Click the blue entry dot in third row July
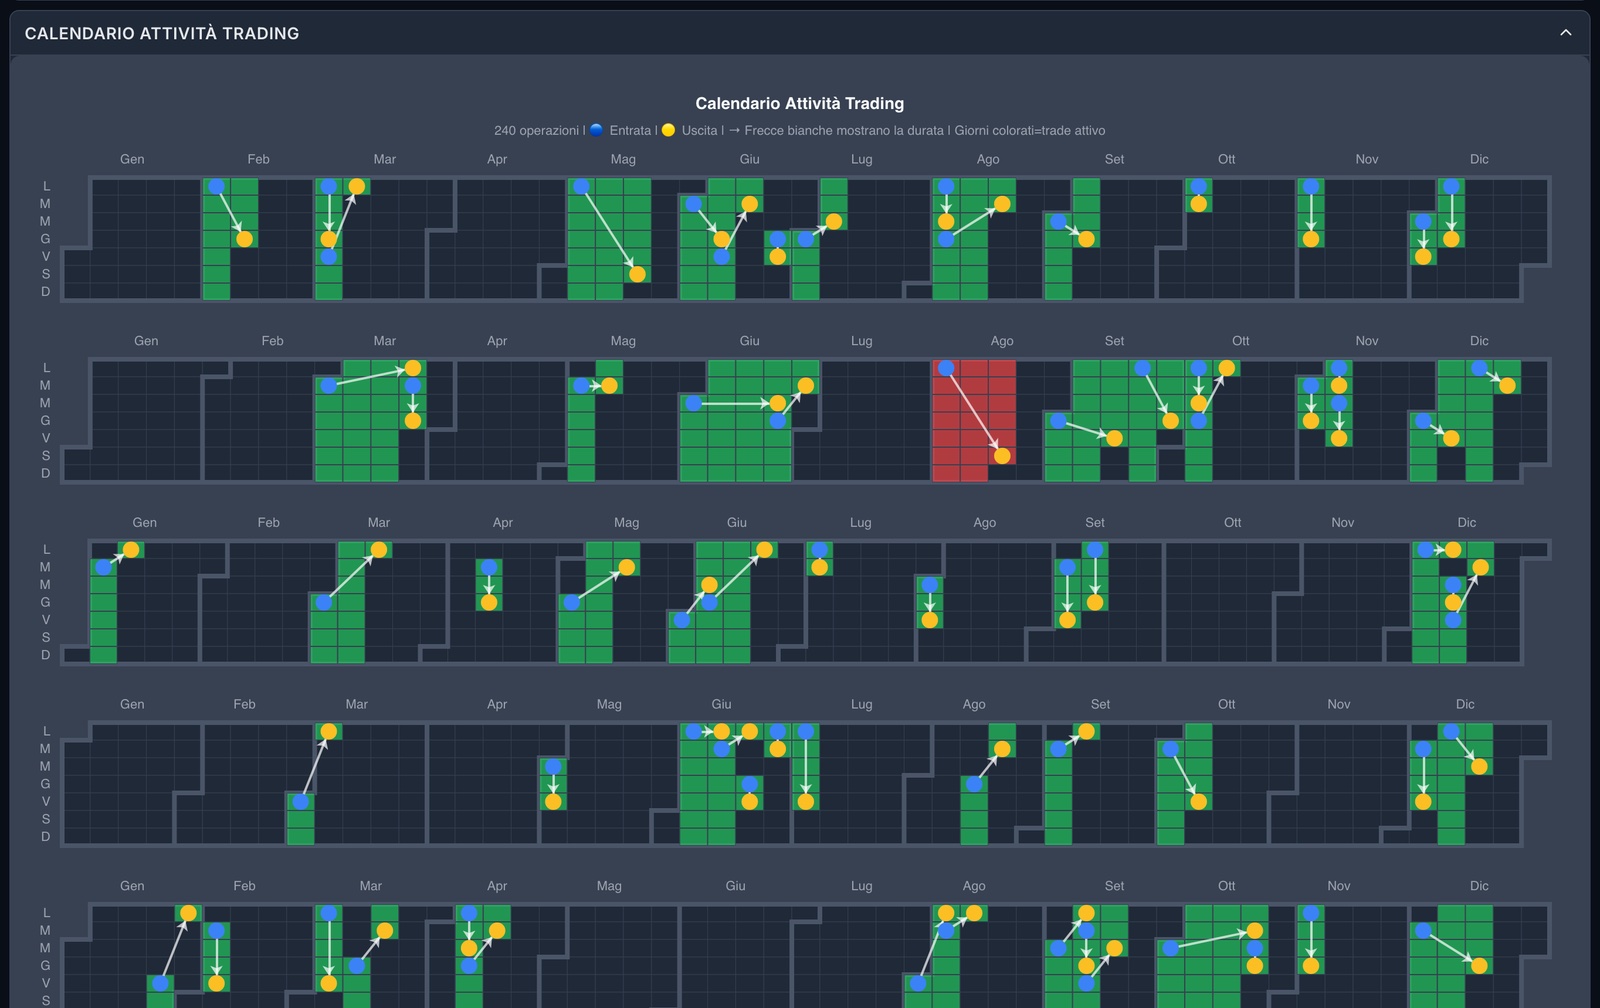 820,549
